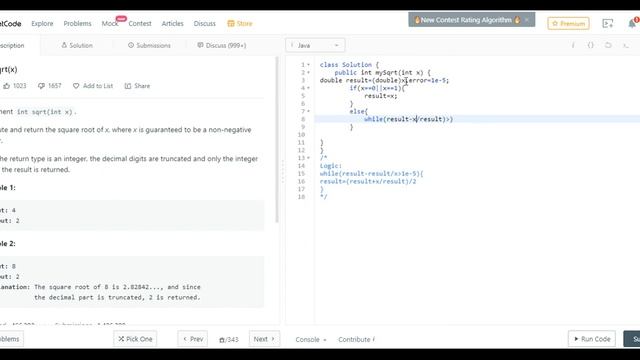Viewport: 640px width, 360px height.
Task: Click the problem counter showing /343
Action: [x=229, y=340]
